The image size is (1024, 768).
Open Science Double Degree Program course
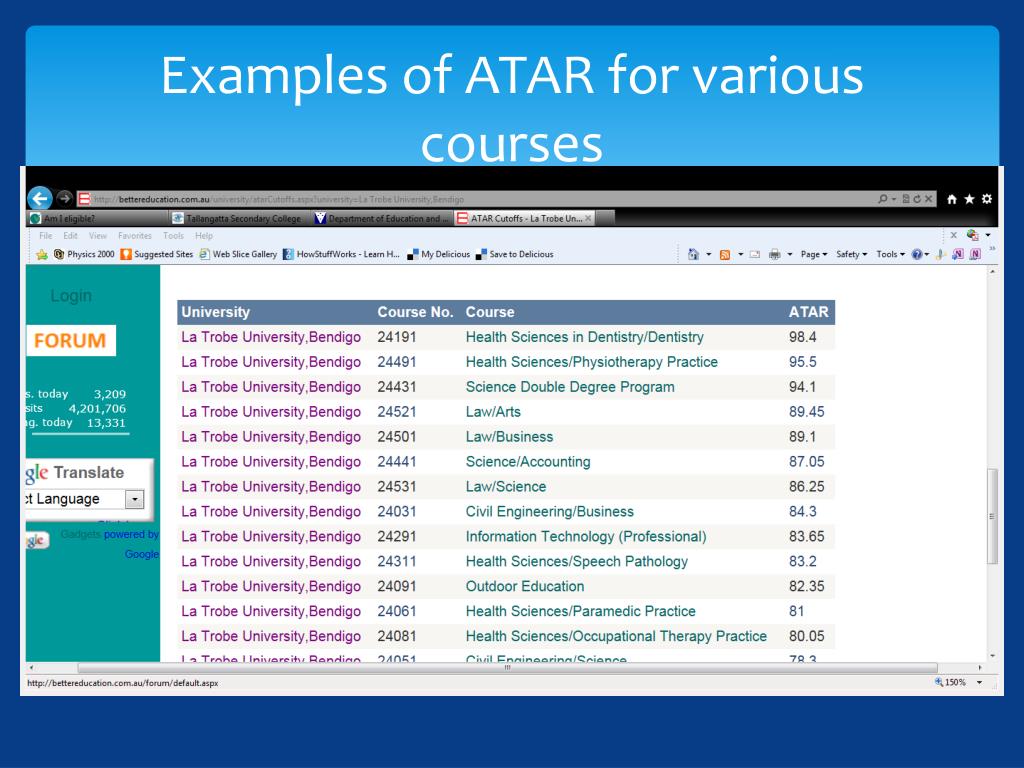click(x=570, y=387)
